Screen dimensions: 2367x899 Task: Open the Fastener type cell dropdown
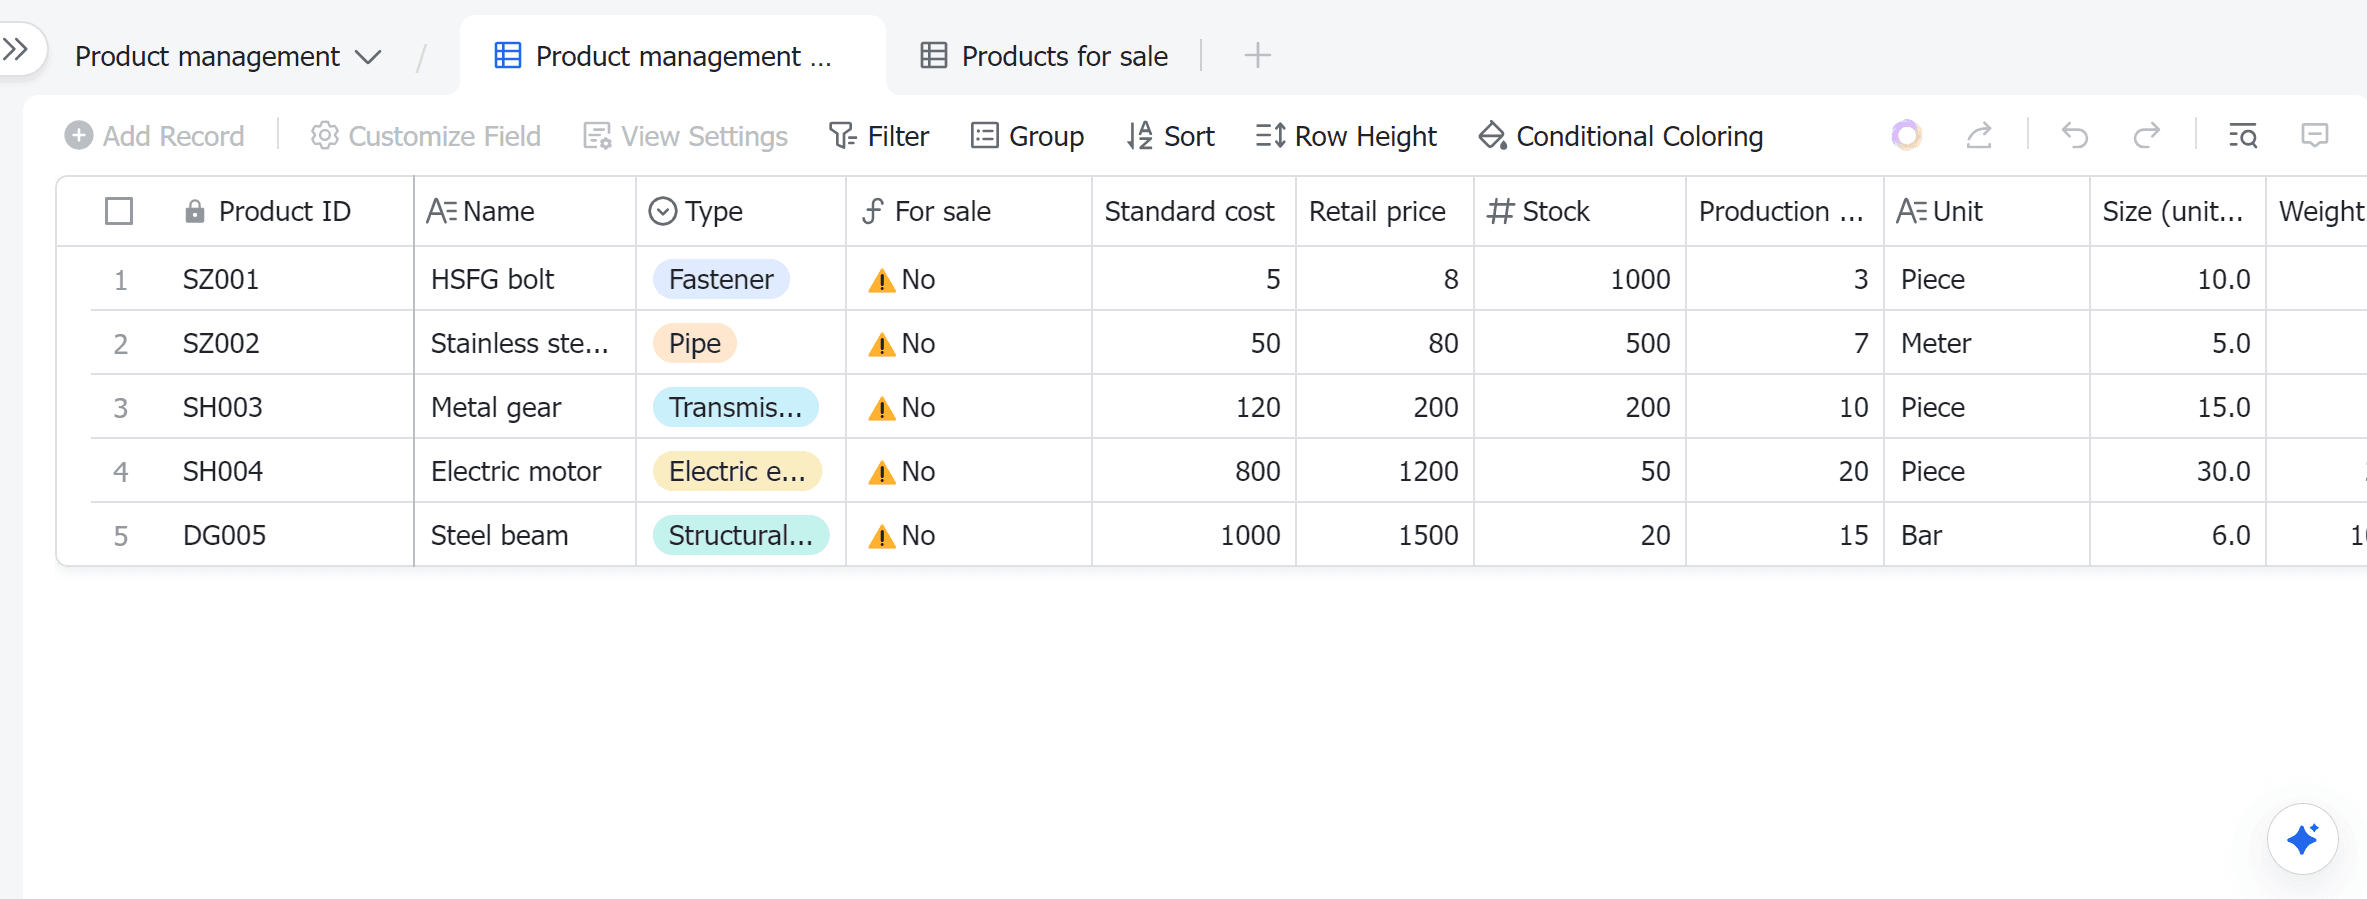(x=721, y=279)
